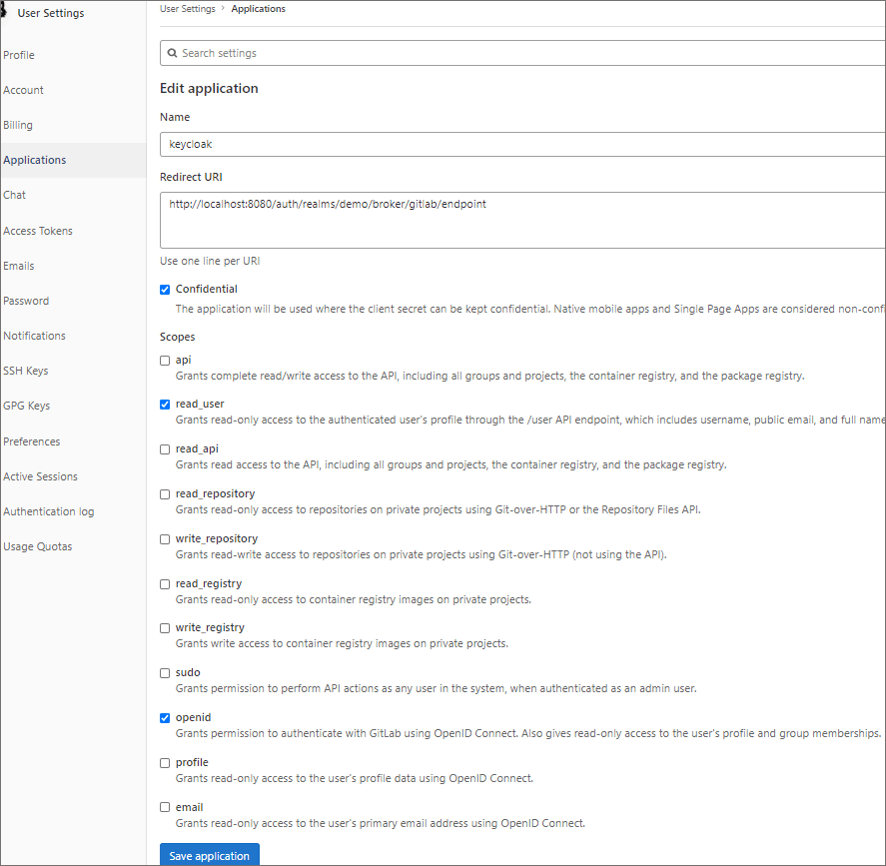Image resolution: width=886 pixels, height=866 pixels.
Task: Check the email scope checkbox
Action: tap(165, 807)
